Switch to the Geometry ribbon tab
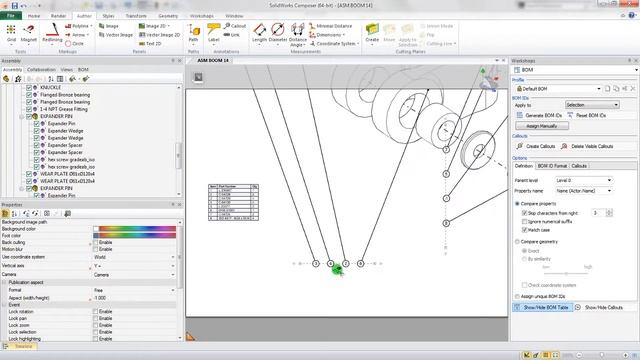 tap(168, 16)
